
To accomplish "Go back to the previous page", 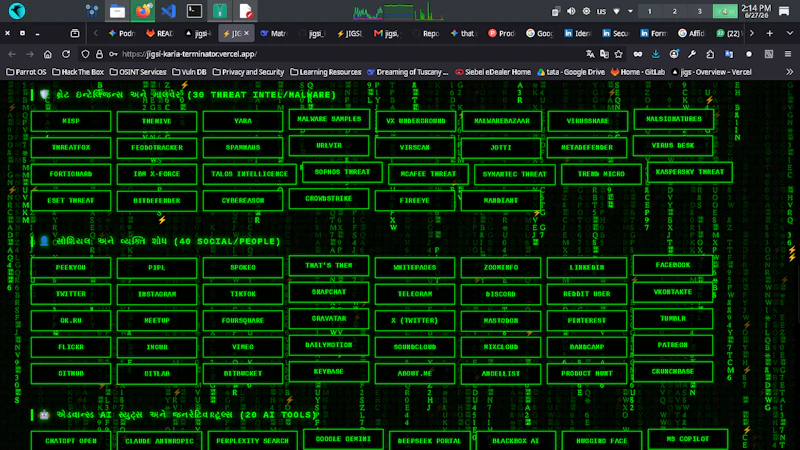I will coord(12,54).
